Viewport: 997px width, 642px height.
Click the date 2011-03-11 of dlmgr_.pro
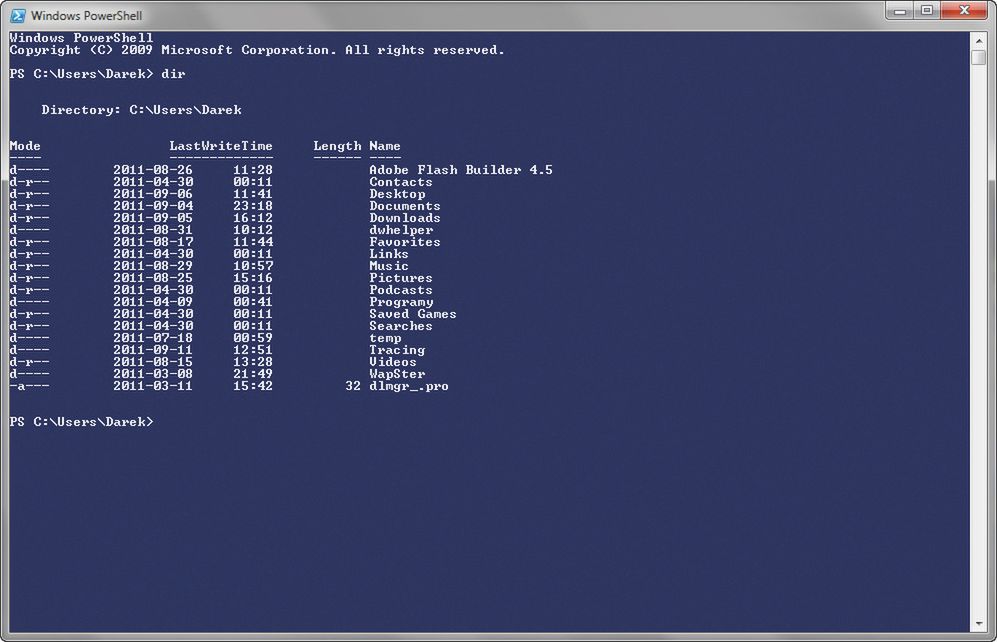[x=153, y=386]
